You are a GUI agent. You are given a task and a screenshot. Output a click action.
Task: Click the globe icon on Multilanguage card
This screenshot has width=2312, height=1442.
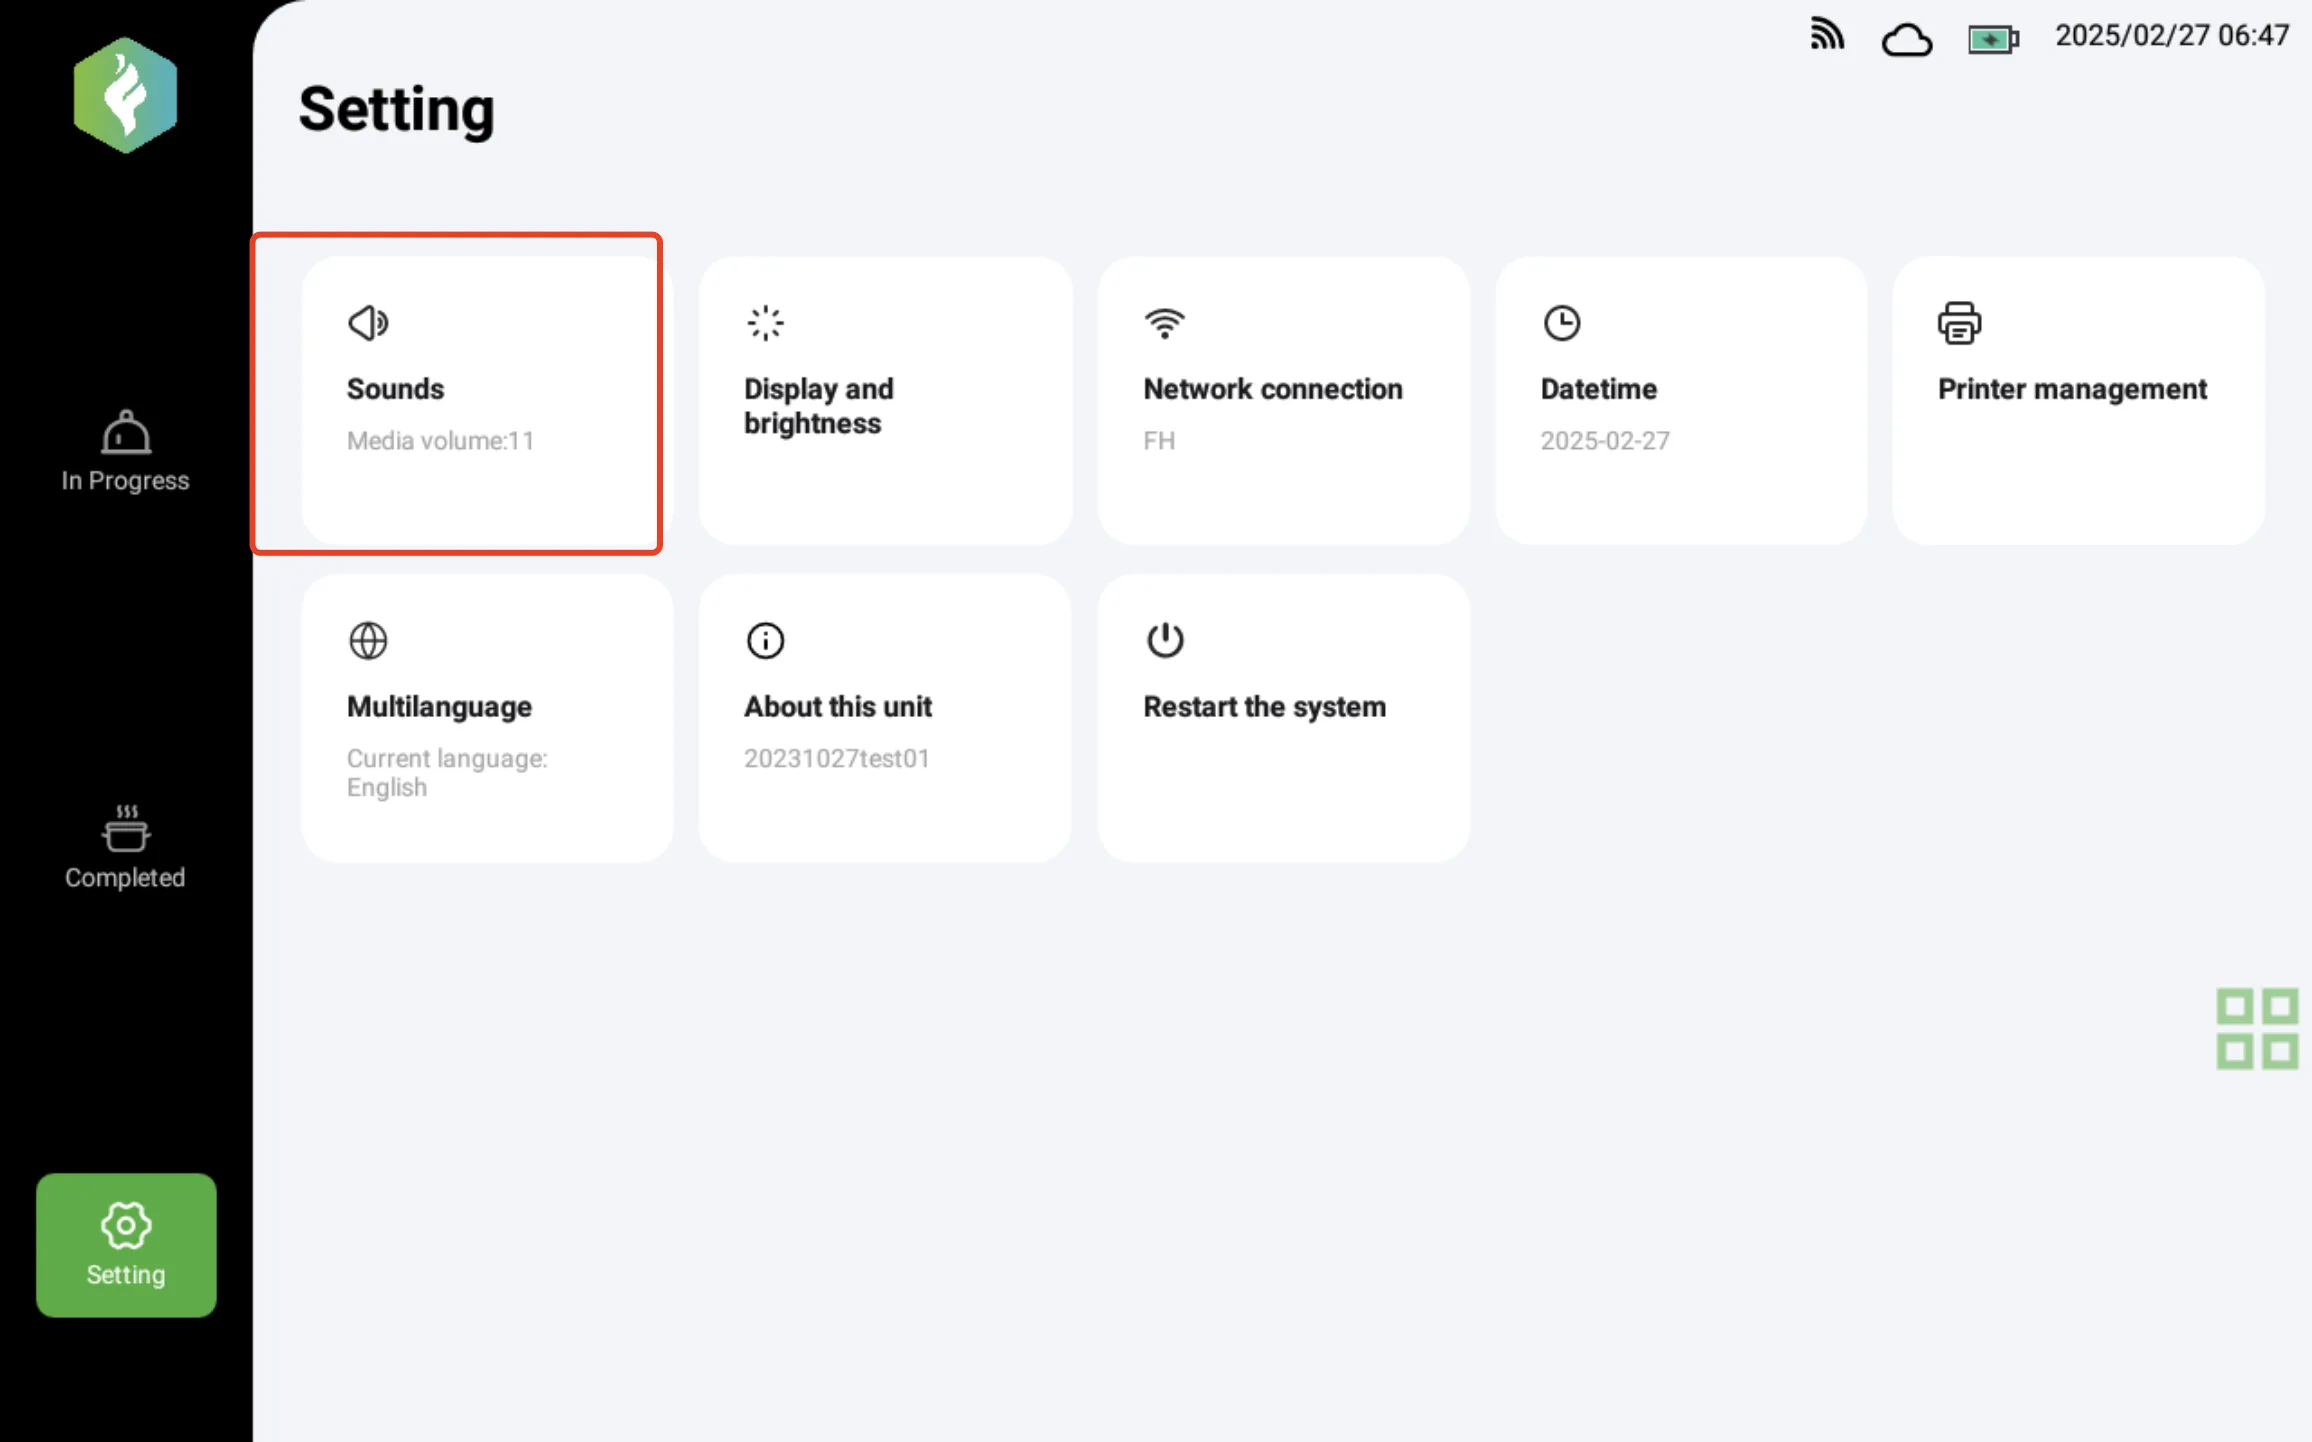tap(368, 641)
